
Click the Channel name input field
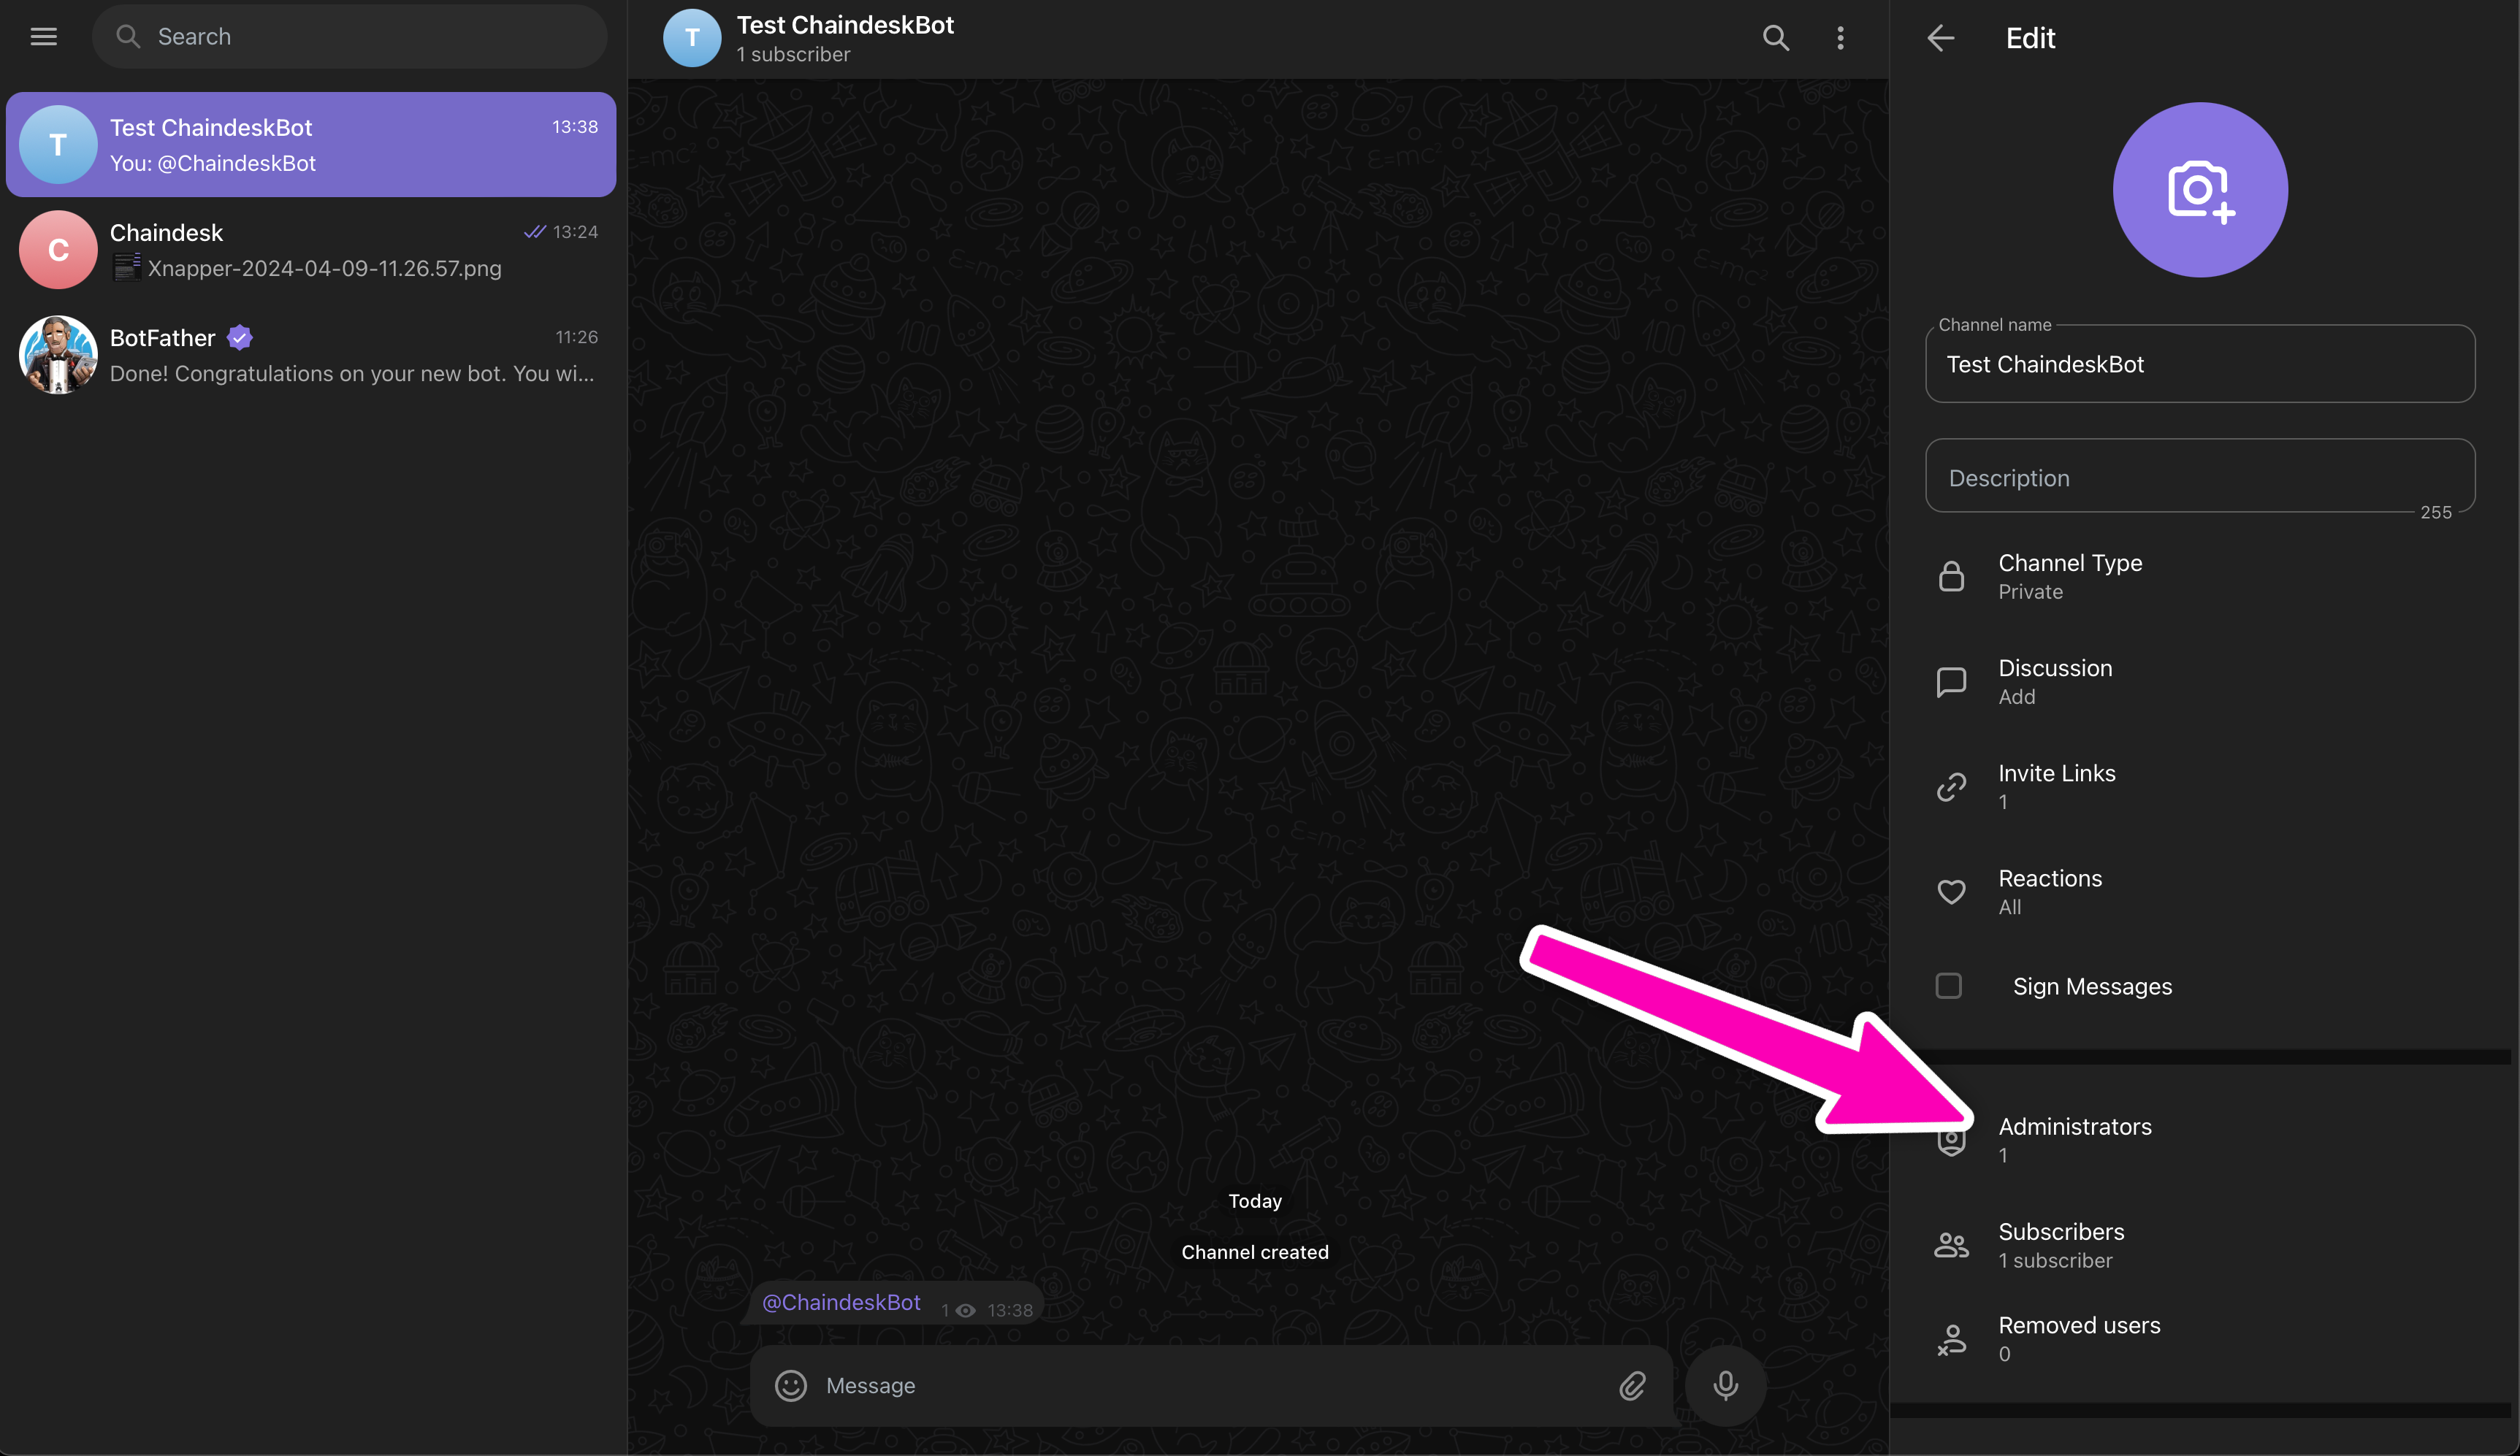pyautogui.click(x=2199, y=364)
